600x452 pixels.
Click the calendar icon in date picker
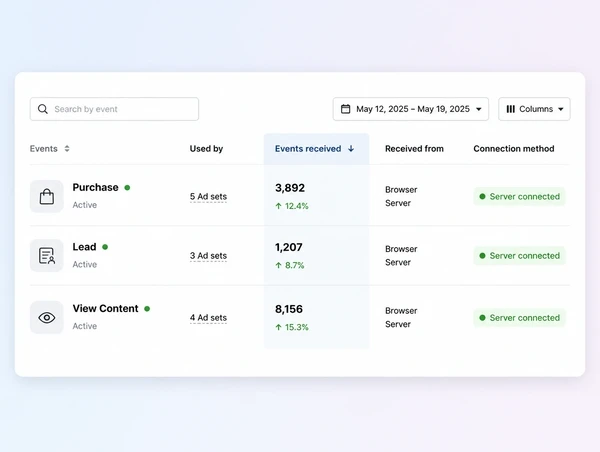pyautogui.click(x=346, y=109)
